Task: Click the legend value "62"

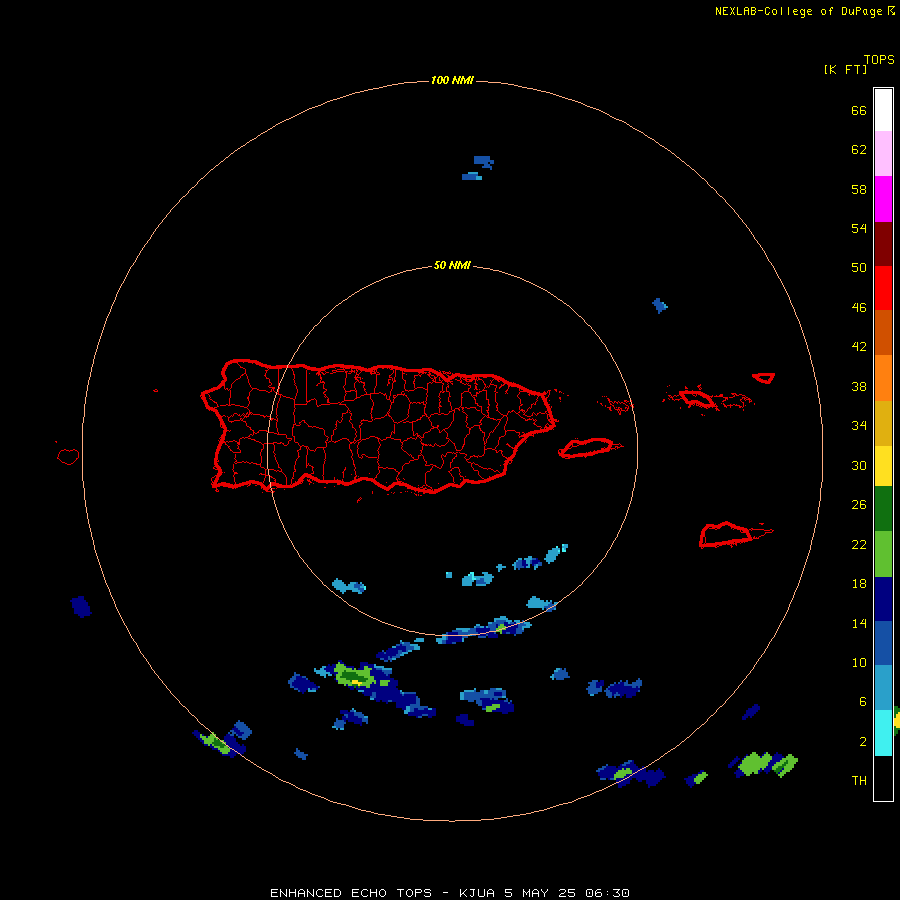Action: point(859,150)
